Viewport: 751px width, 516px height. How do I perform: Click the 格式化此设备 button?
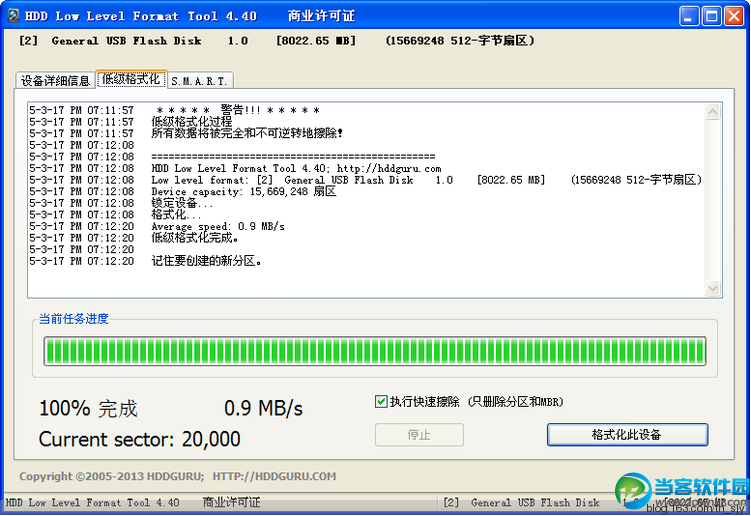tap(627, 435)
